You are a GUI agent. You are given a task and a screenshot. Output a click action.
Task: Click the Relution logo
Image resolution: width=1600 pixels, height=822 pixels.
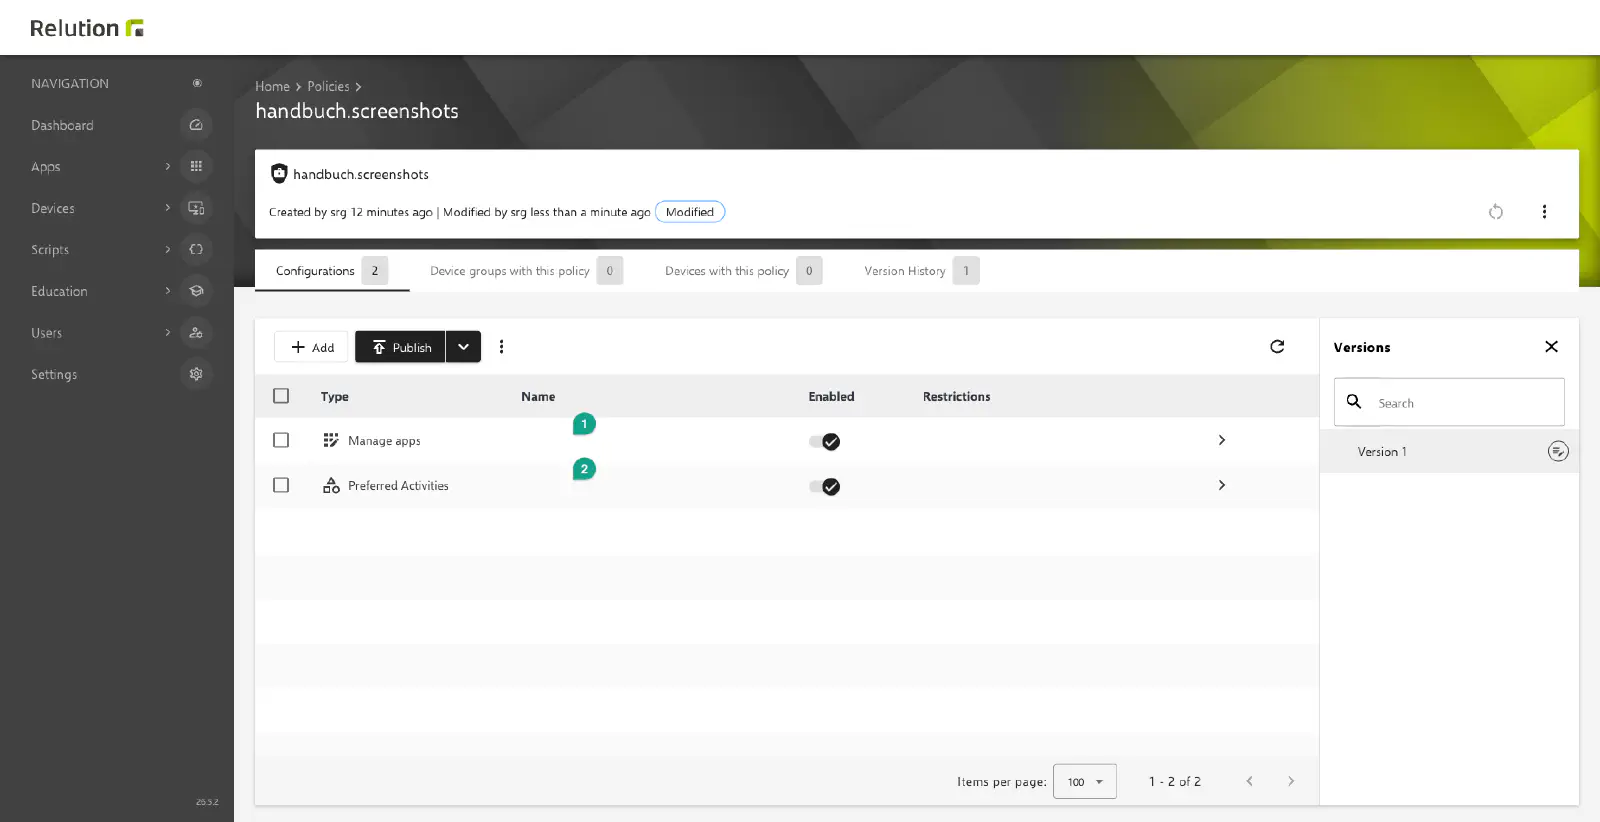click(x=87, y=28)
